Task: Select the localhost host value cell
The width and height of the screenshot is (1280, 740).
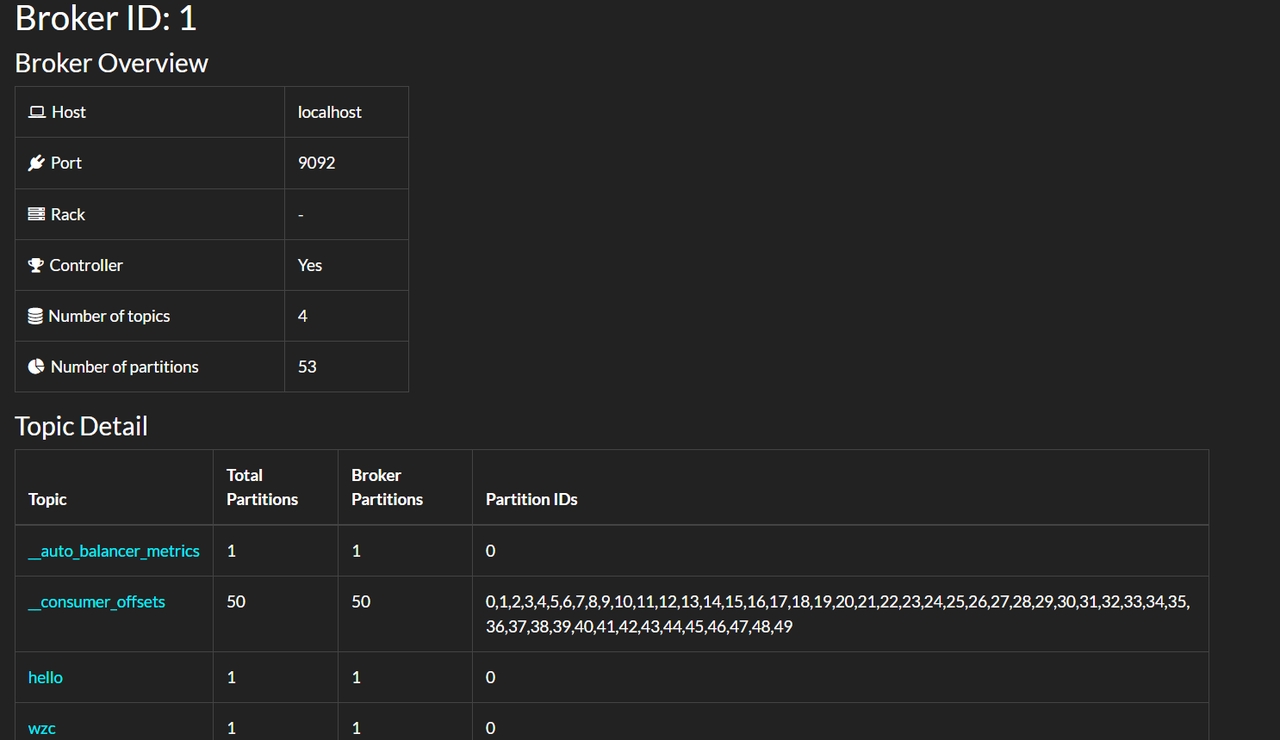Action: pos(330,112)
